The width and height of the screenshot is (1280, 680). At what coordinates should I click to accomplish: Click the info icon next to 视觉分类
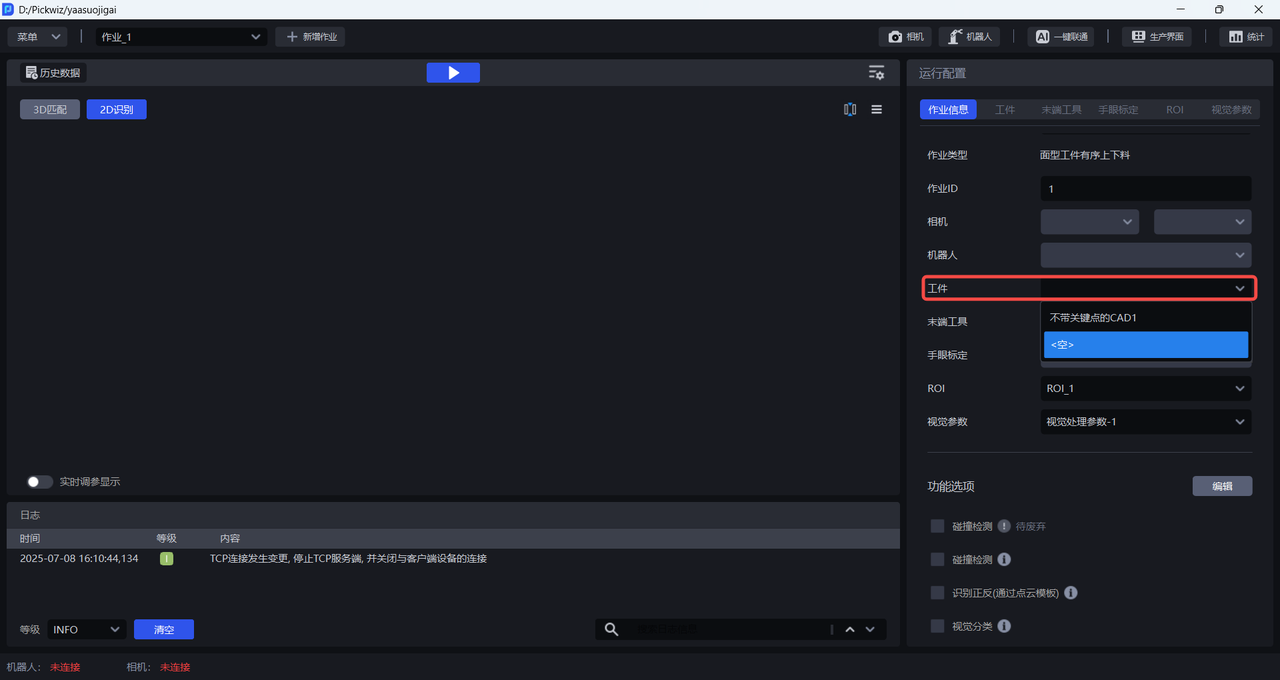pyautogui.click(x=1004, y=626)
